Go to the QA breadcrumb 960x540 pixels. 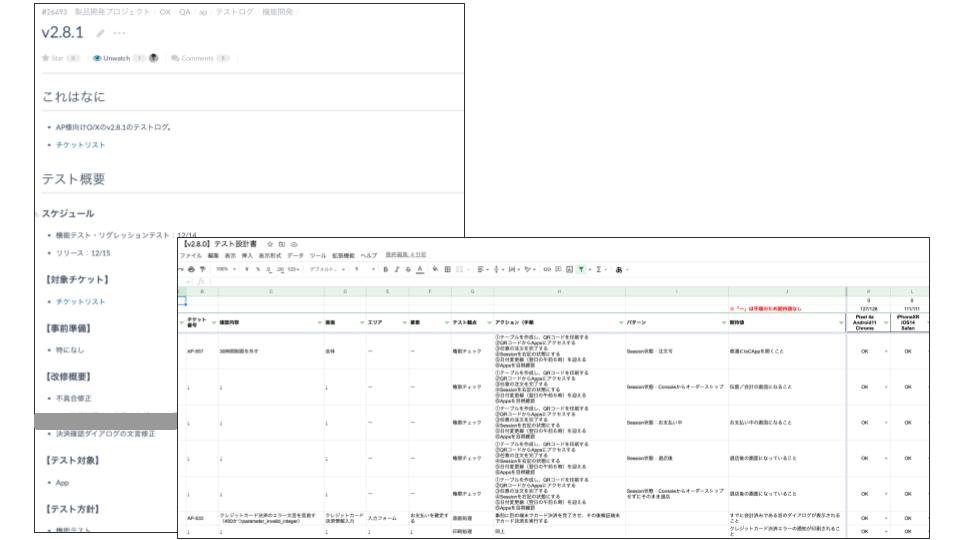tap(184, 12)
